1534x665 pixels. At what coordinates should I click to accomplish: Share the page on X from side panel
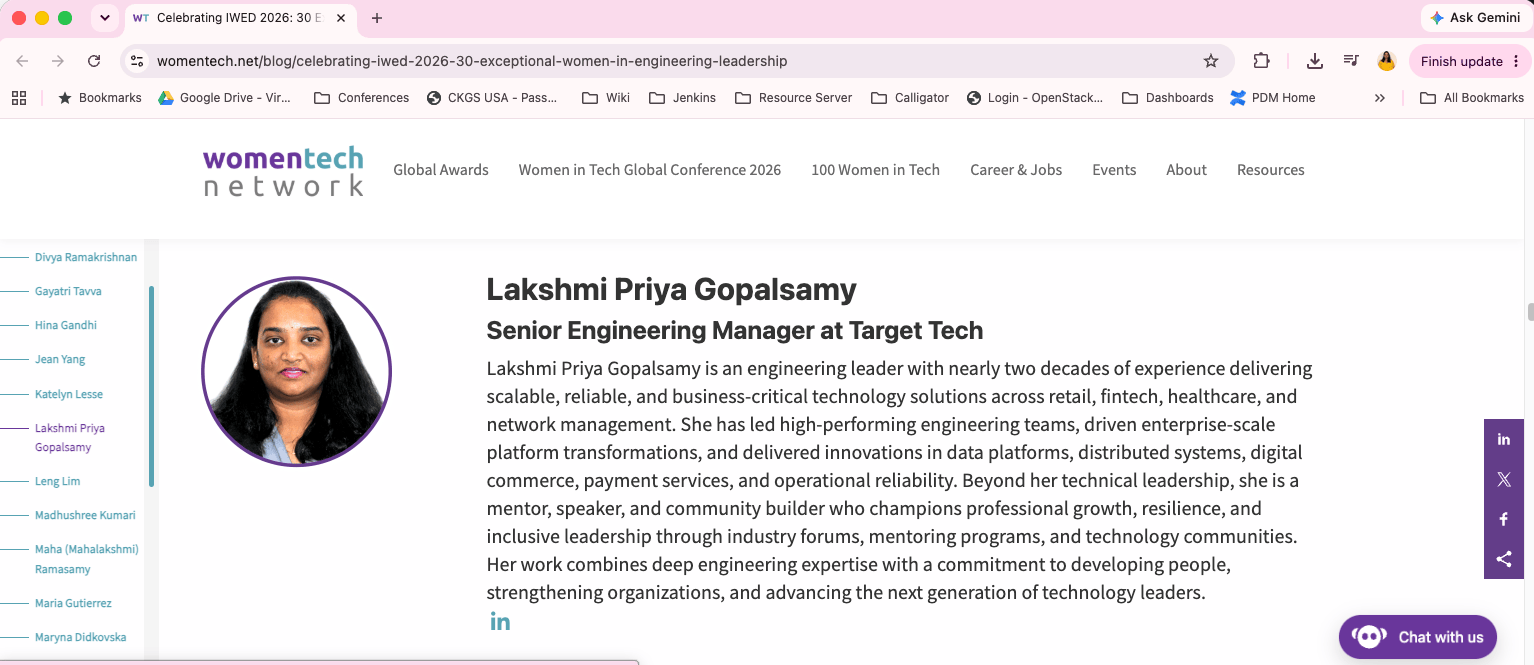1503,479
